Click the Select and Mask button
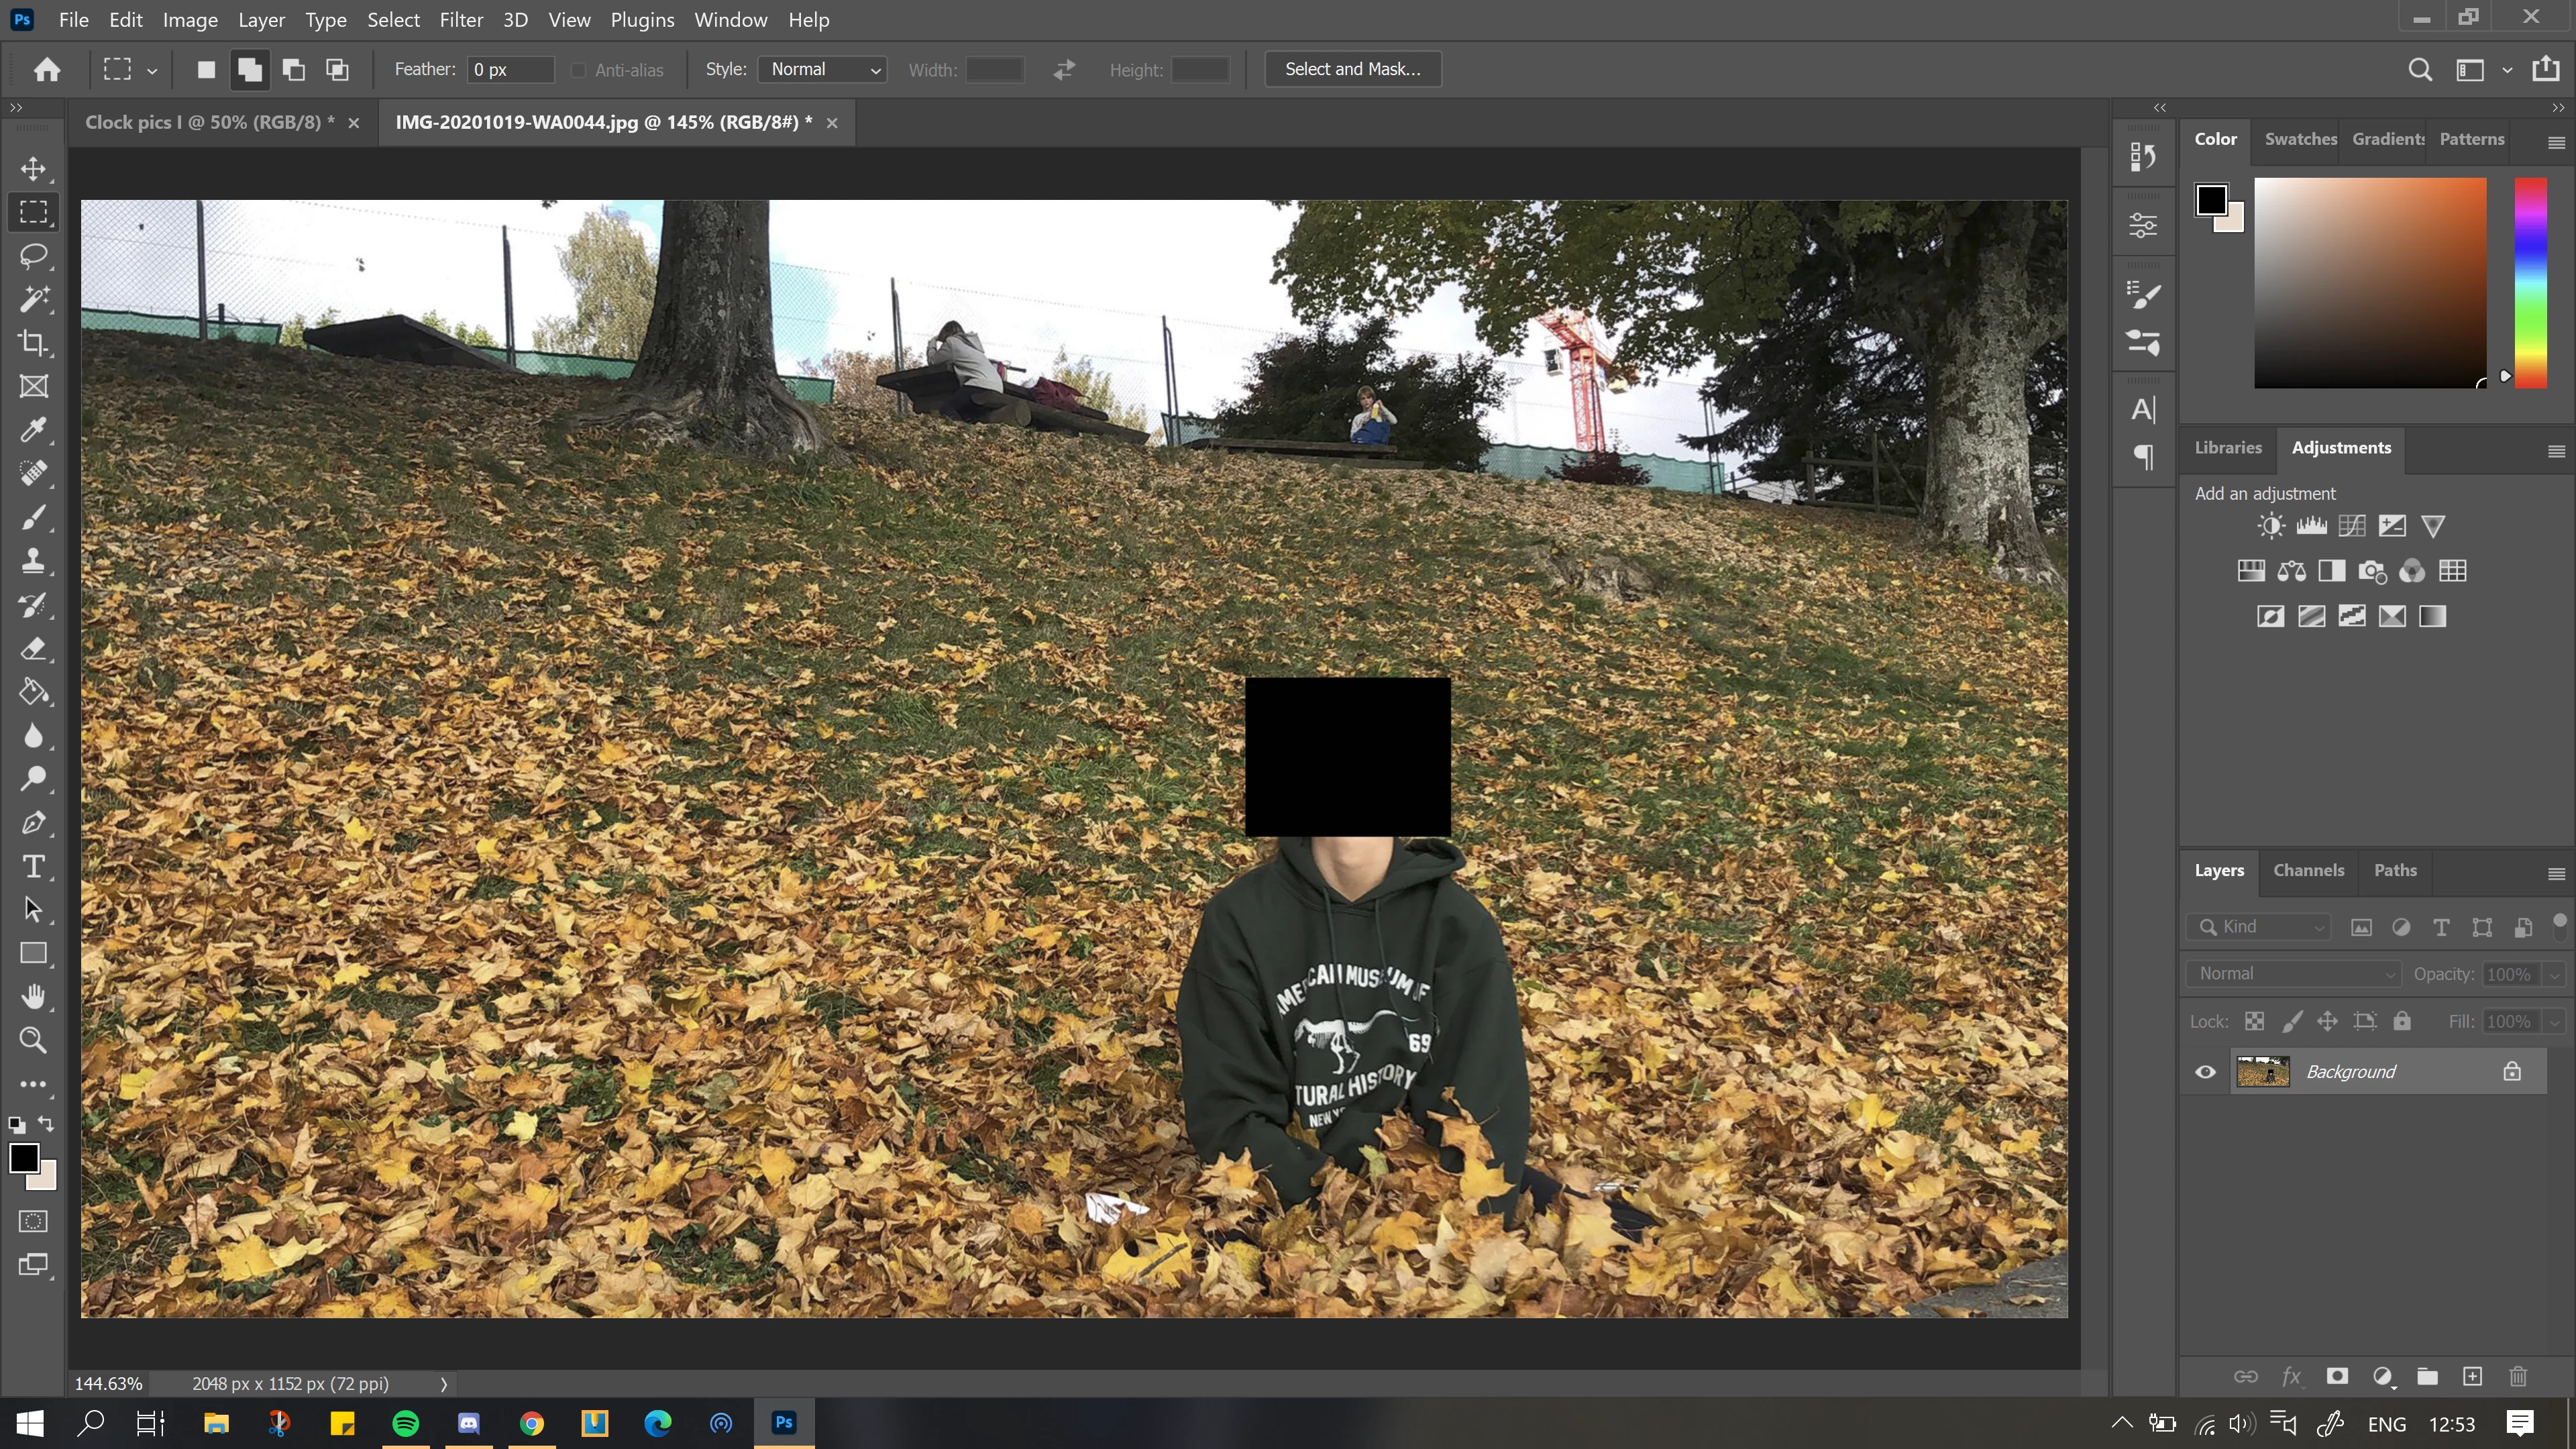The height and width of the screenshot is (1449, 2576). [x=1352, y=69]
